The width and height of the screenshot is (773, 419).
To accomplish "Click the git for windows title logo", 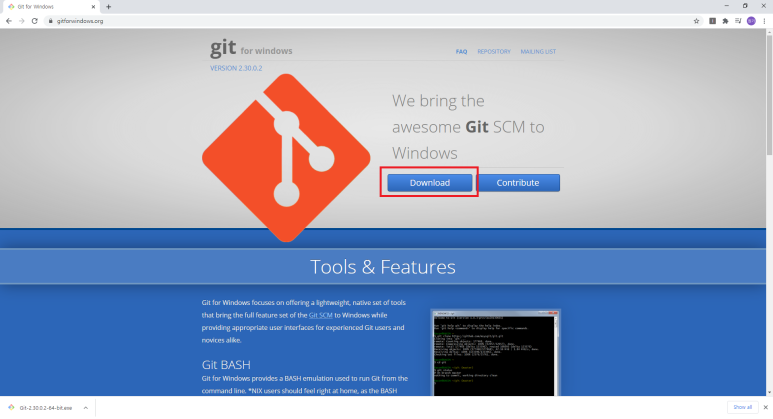I will point(251,48).
